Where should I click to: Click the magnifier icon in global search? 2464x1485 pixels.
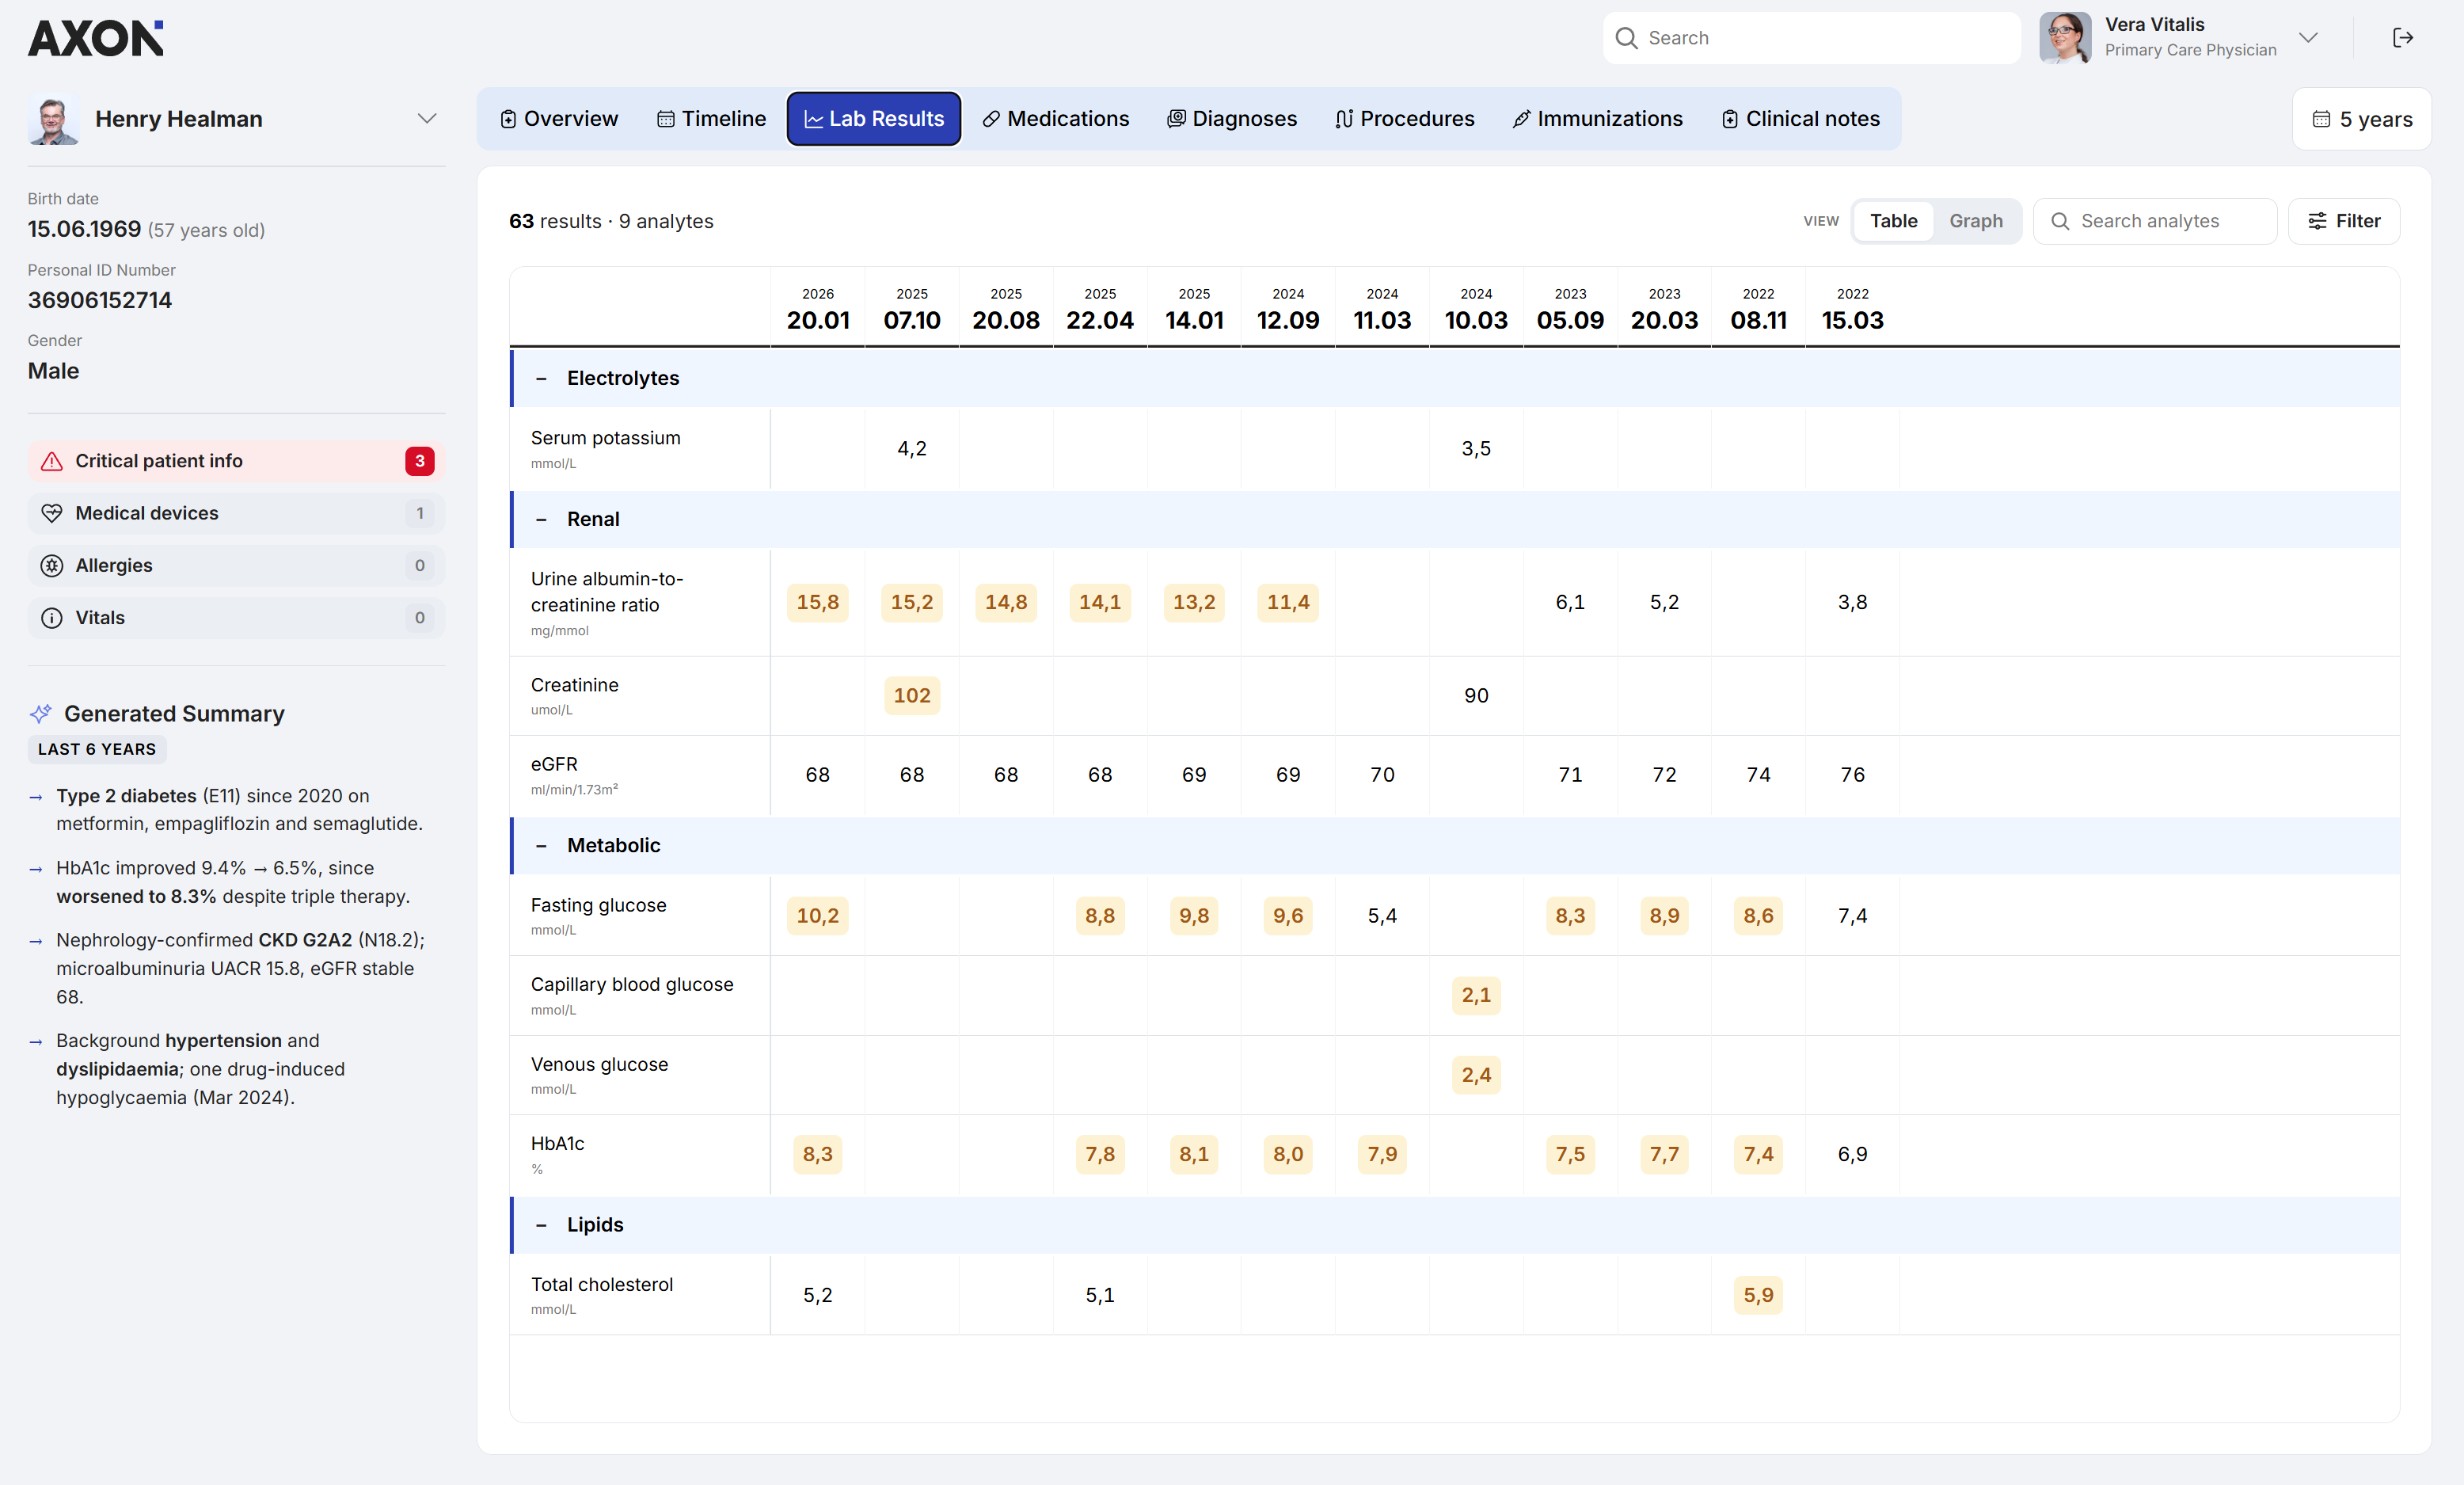pos(1627,38)
